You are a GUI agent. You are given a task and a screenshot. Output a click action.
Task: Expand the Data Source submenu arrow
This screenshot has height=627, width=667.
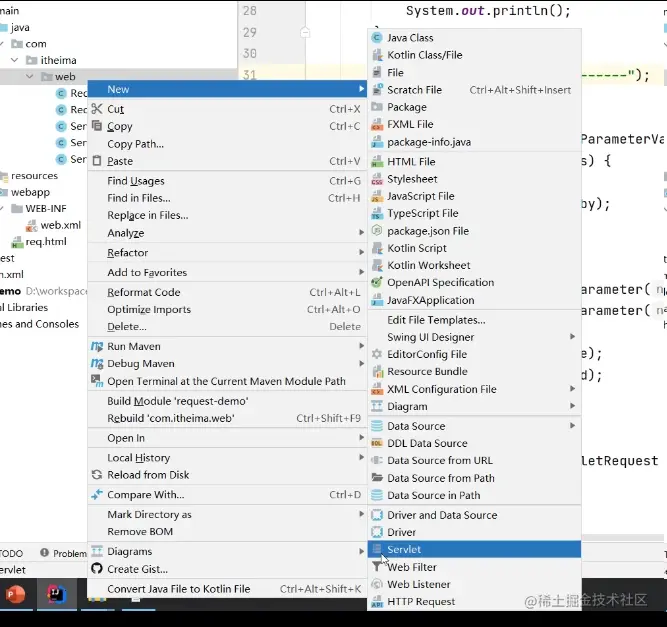(573, 425)
